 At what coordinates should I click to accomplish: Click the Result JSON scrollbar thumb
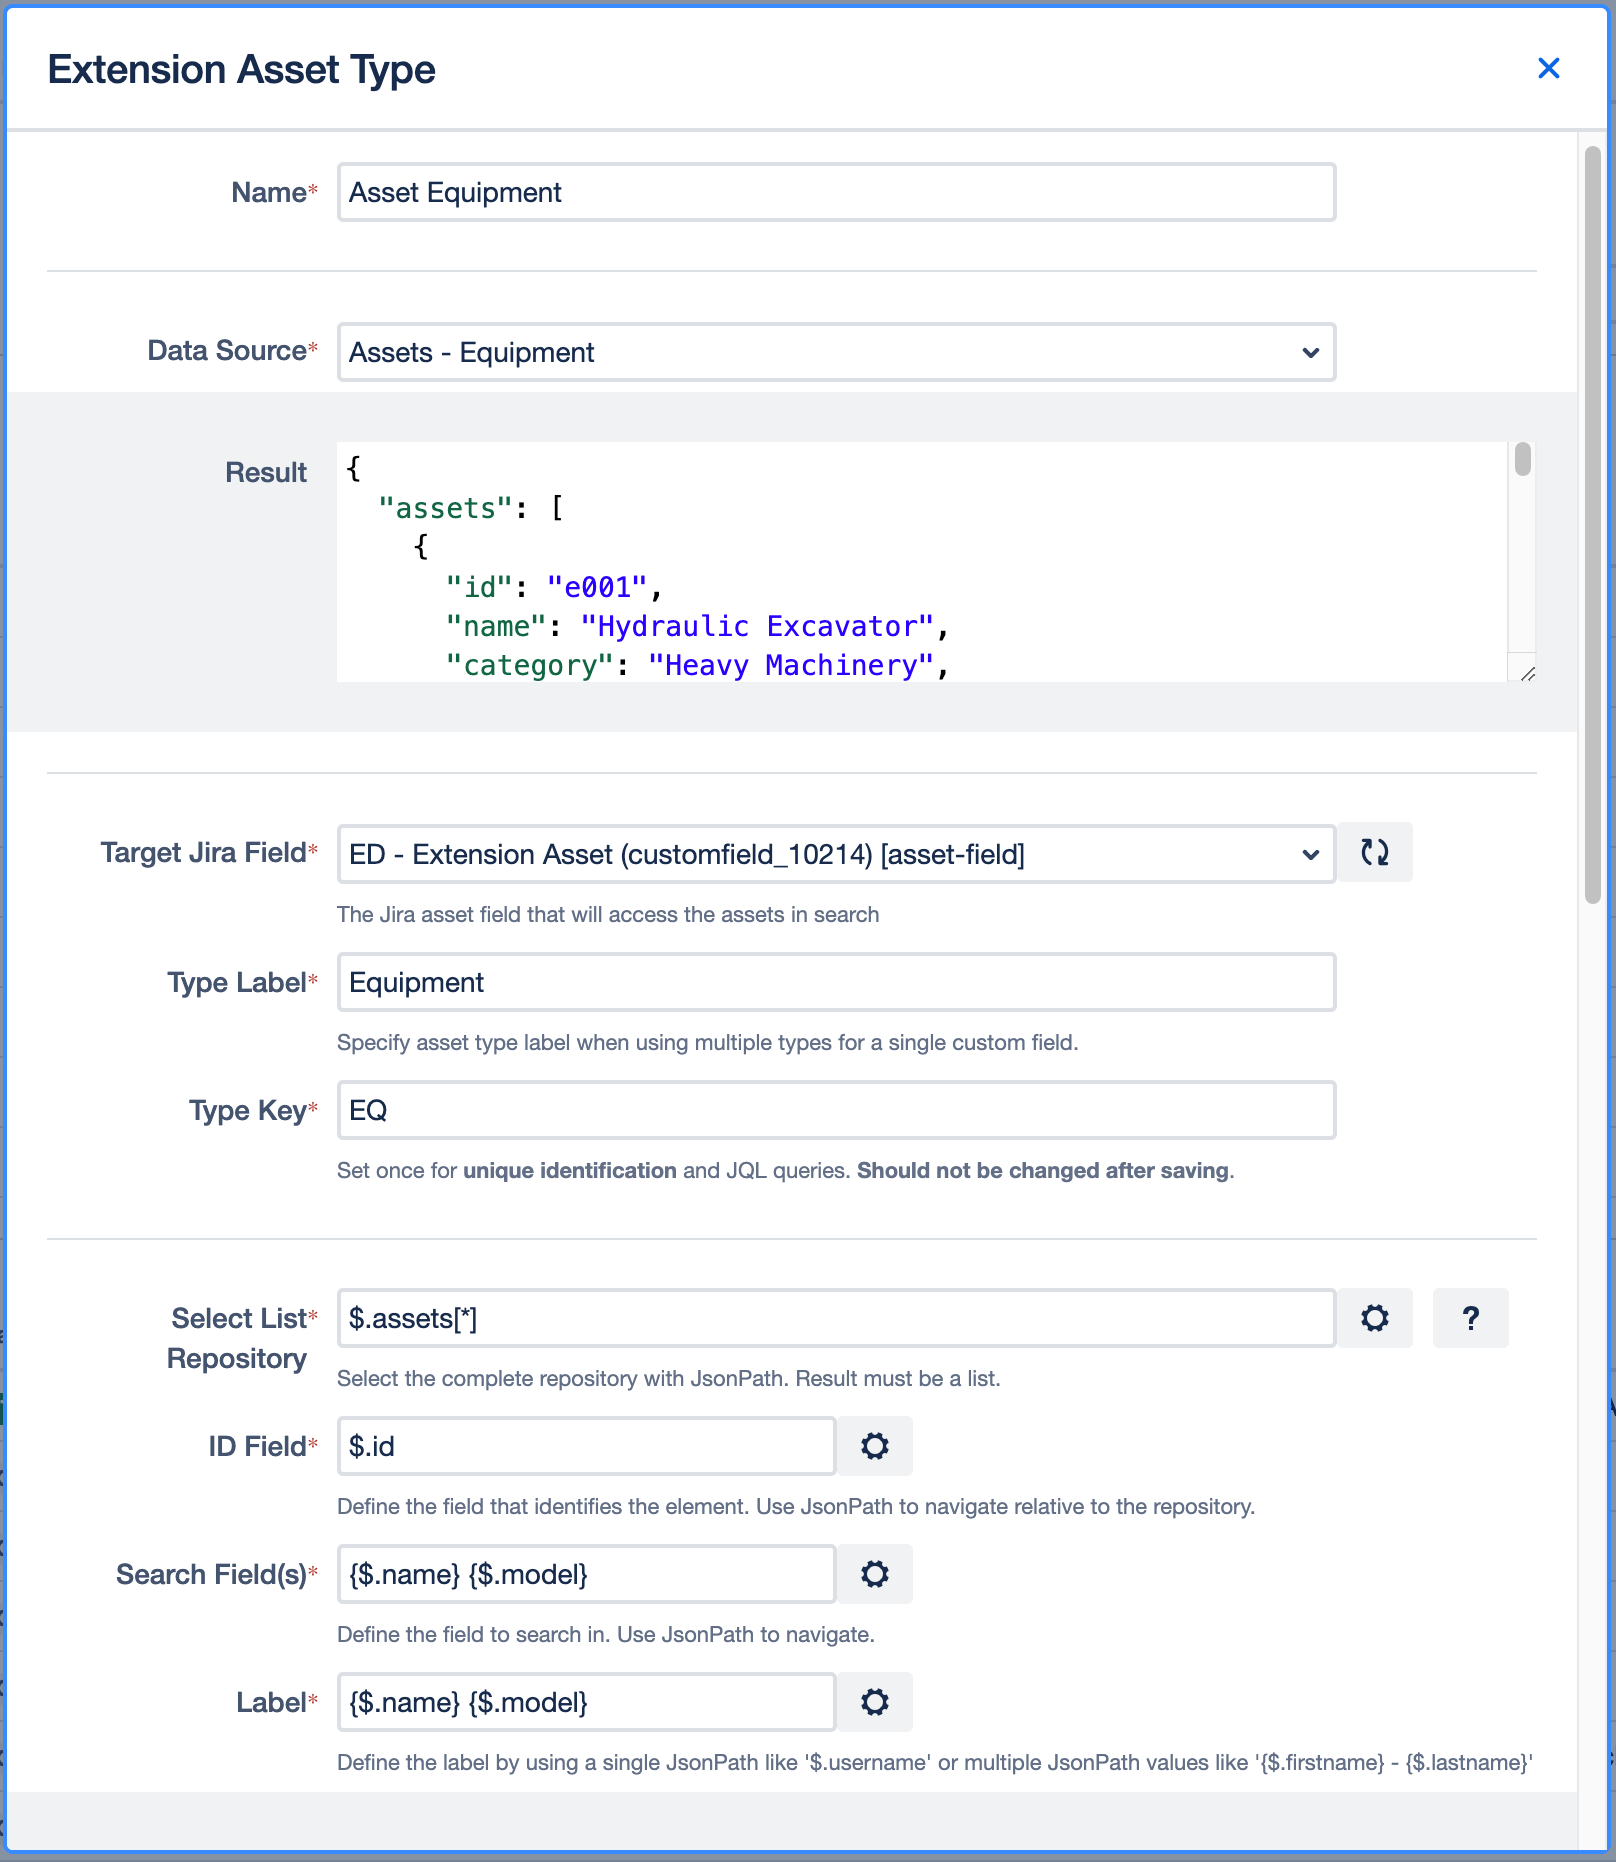[x=1522, y=459]
